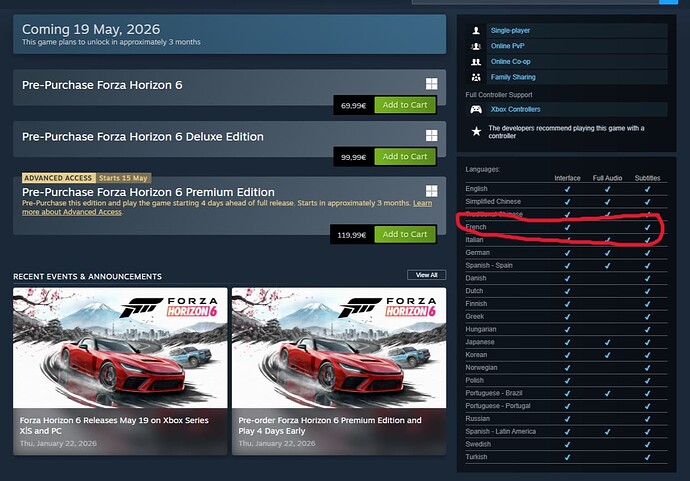Click the Swedish language row label
690x481 pixels.
(478, 444)
